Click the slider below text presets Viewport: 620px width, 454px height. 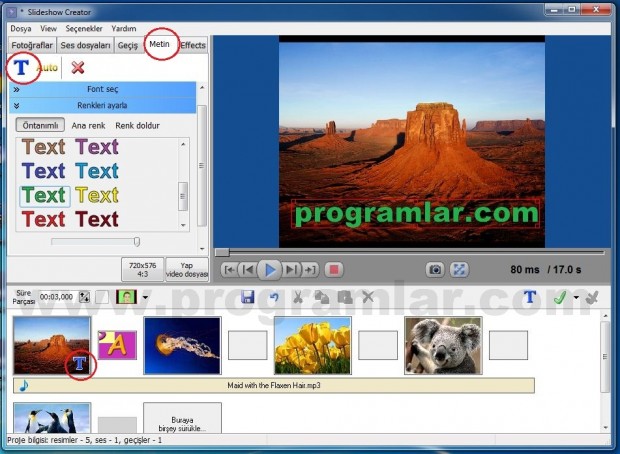click(95, 242)
